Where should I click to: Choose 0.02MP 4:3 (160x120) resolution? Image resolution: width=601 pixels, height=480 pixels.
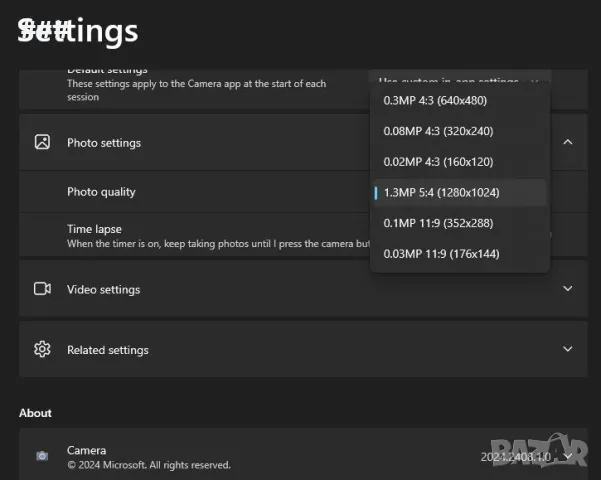click(x=460, y=162)
